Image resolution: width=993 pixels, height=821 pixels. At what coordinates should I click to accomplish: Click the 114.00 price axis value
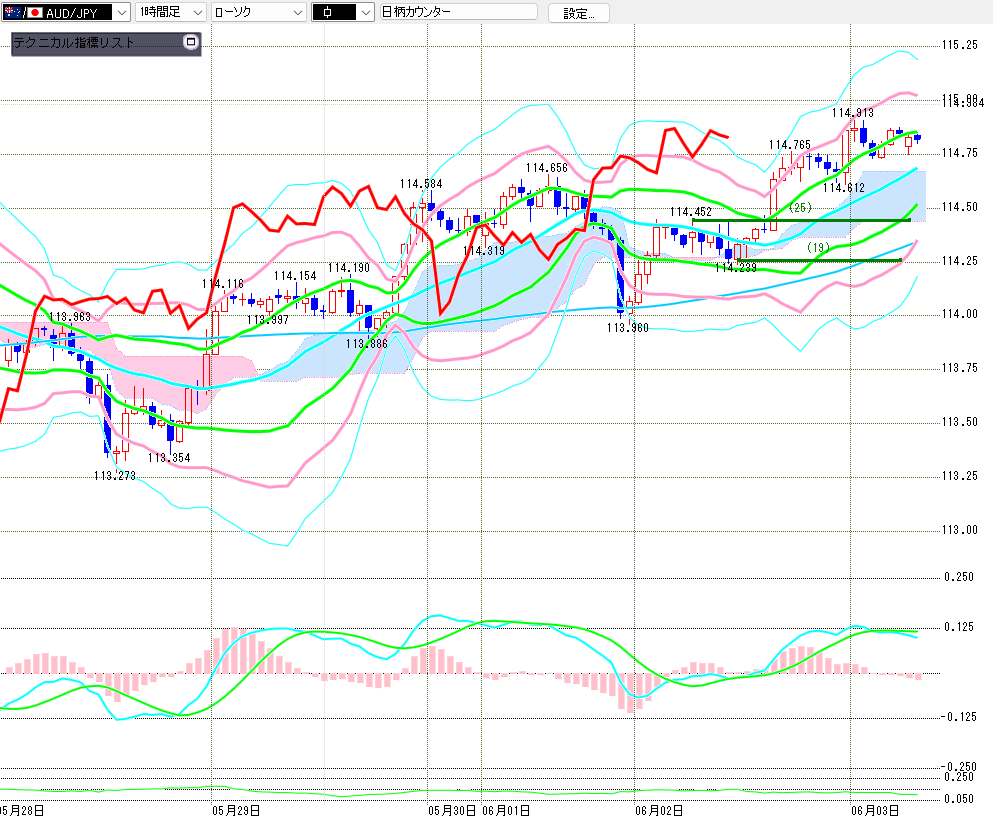(x=959, y=314)
